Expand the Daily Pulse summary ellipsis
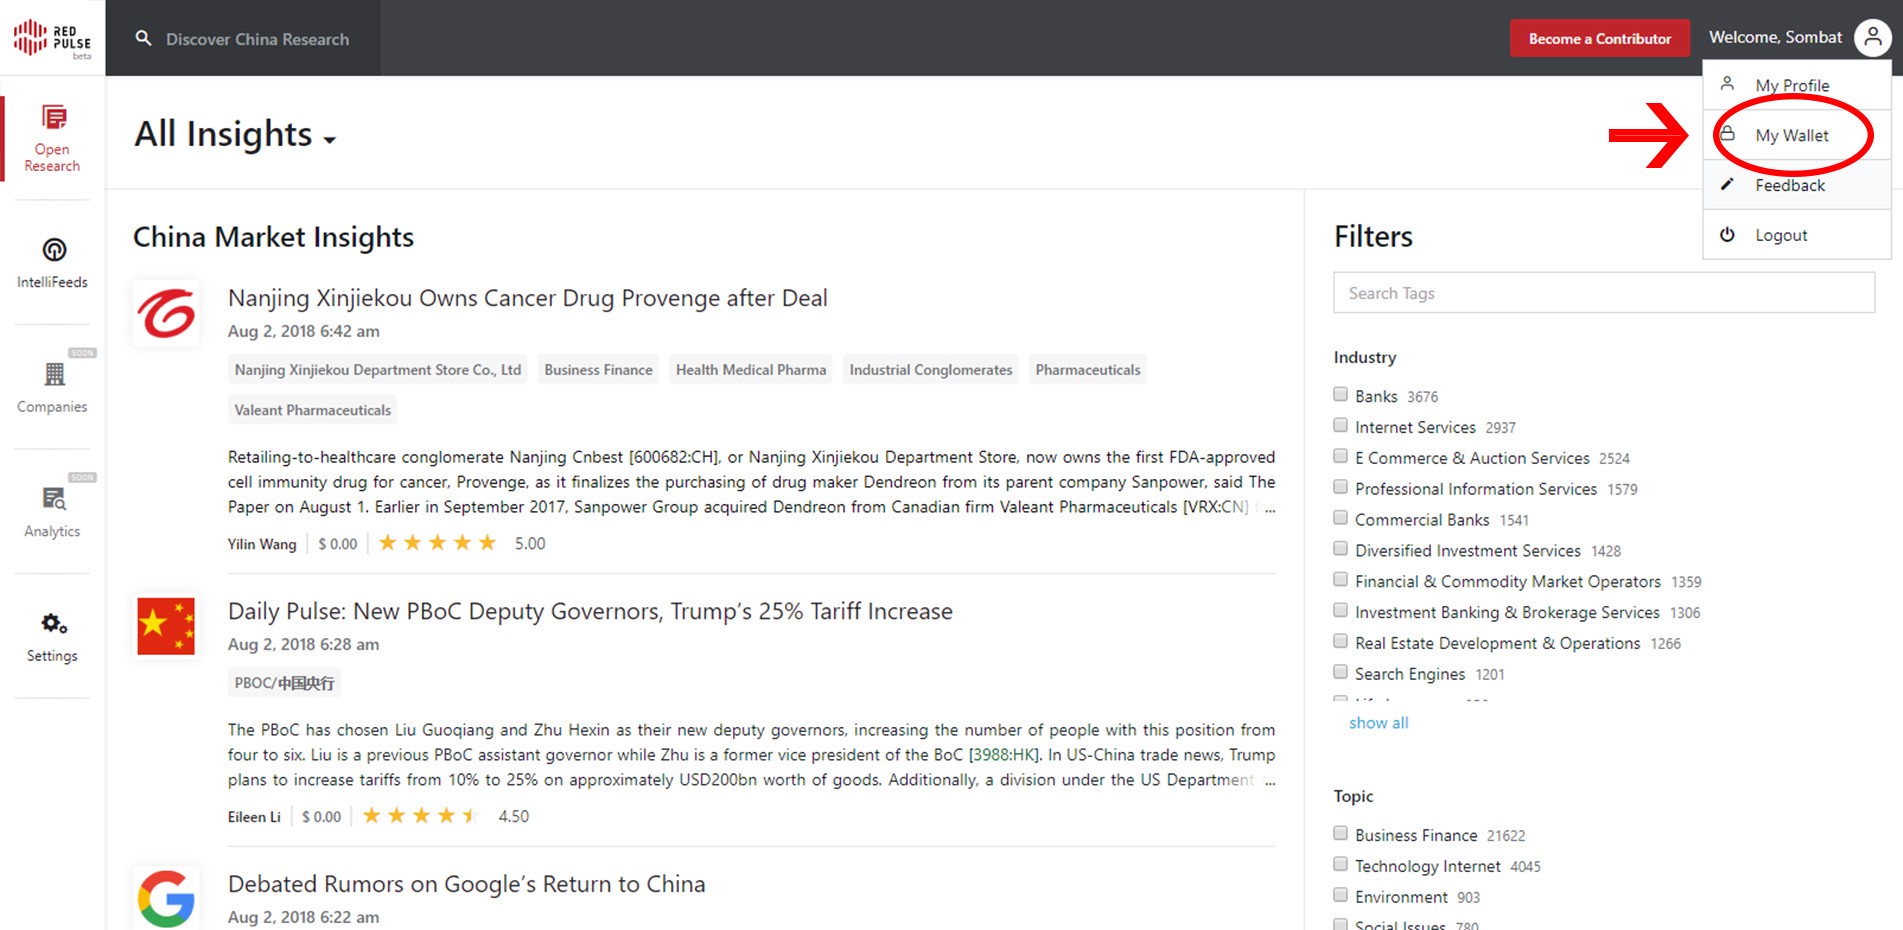Screen dimensions: 1903x930 coord(1270,781)
